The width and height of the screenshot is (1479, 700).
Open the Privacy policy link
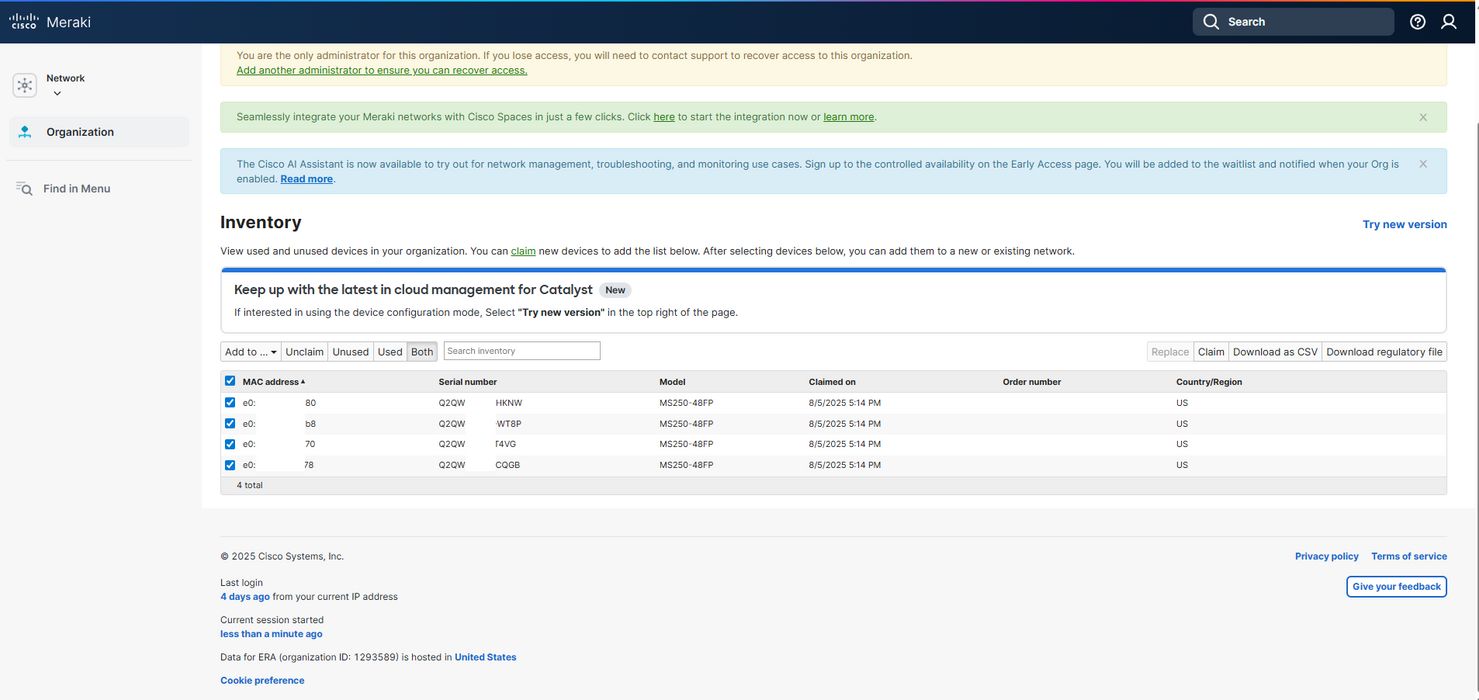(x=1326, y=556)
